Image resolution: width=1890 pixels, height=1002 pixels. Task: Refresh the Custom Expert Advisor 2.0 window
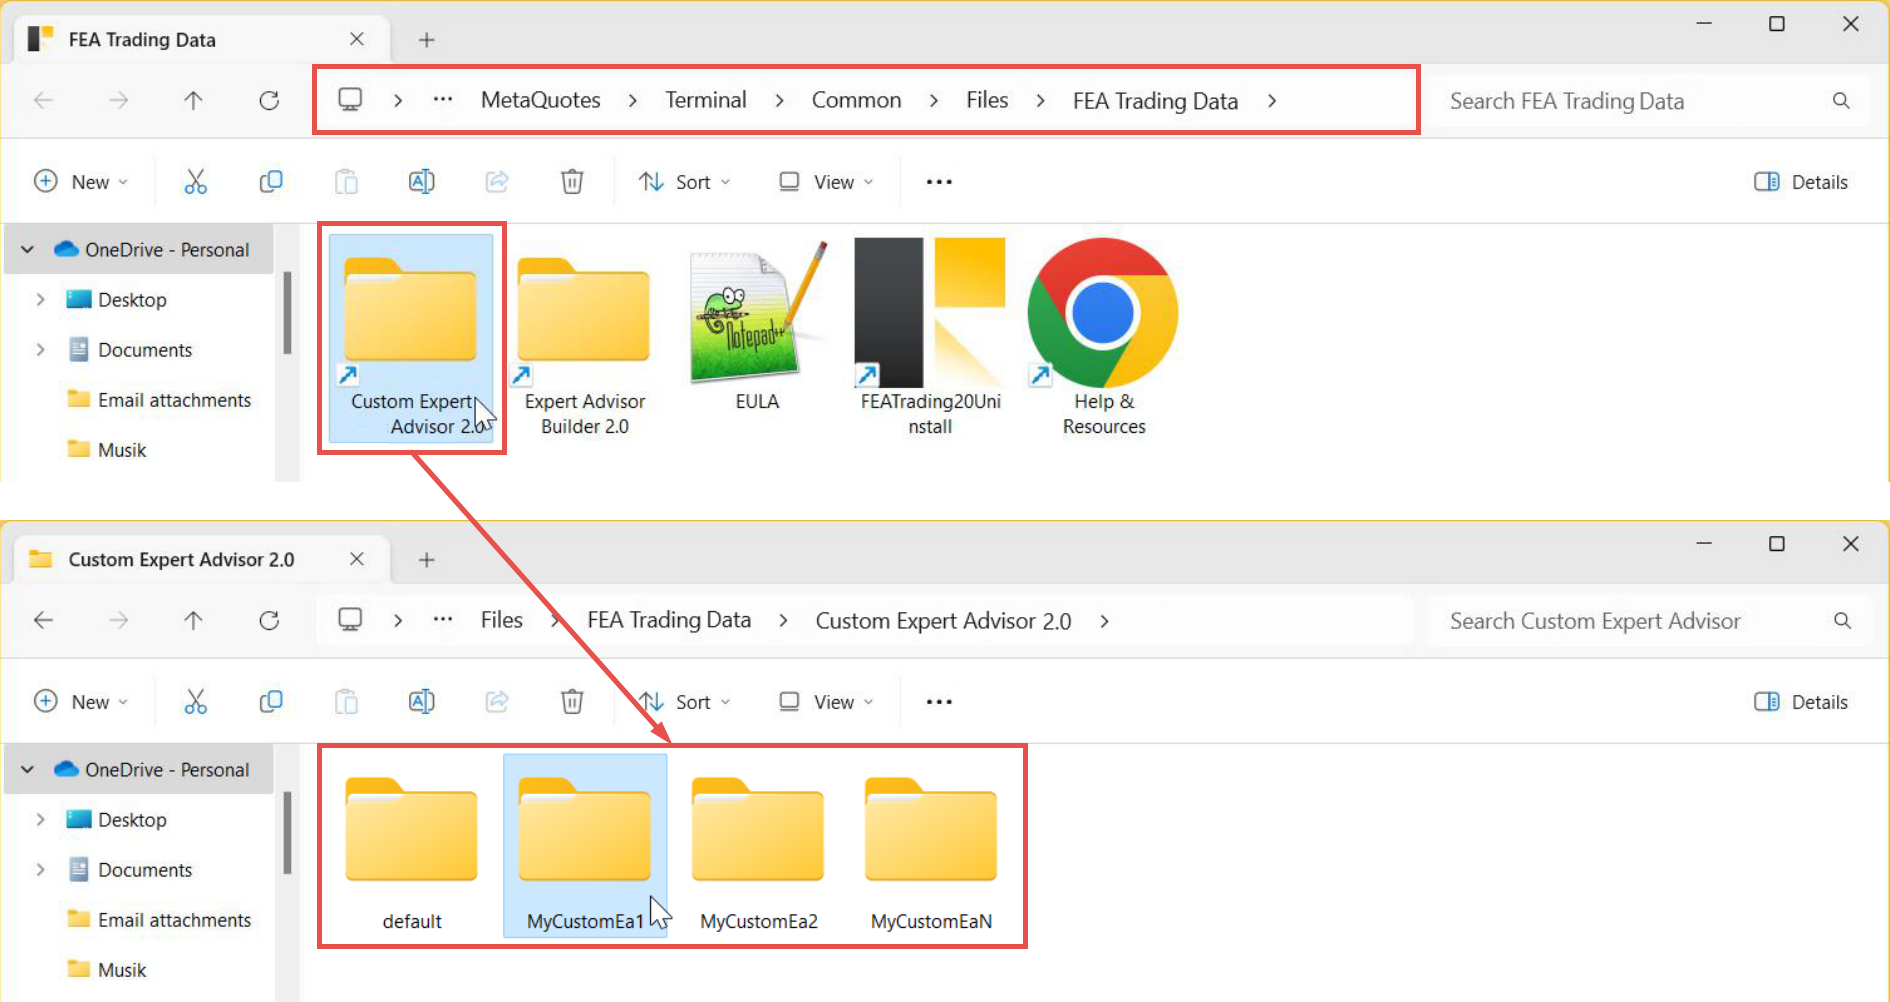269,620
